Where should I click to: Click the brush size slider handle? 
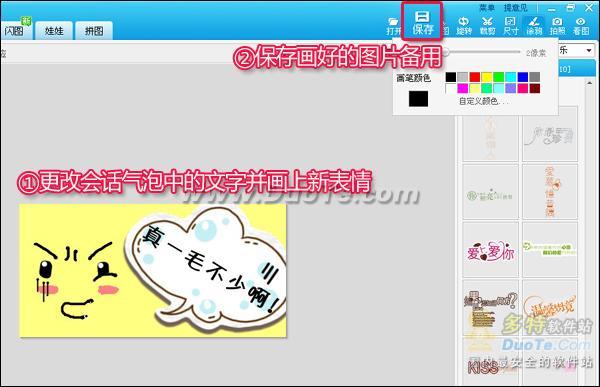pyautogui.click(x=446, y=52)
